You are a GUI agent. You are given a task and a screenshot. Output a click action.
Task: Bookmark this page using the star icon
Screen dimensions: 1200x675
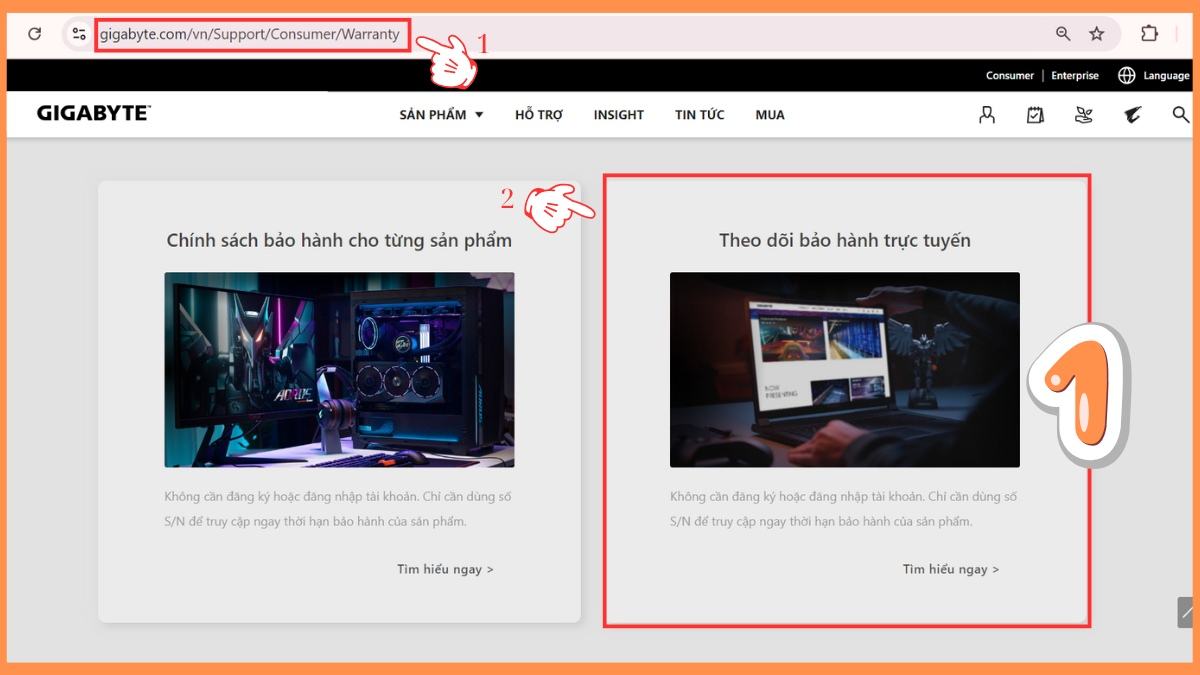coord(1096,34)
